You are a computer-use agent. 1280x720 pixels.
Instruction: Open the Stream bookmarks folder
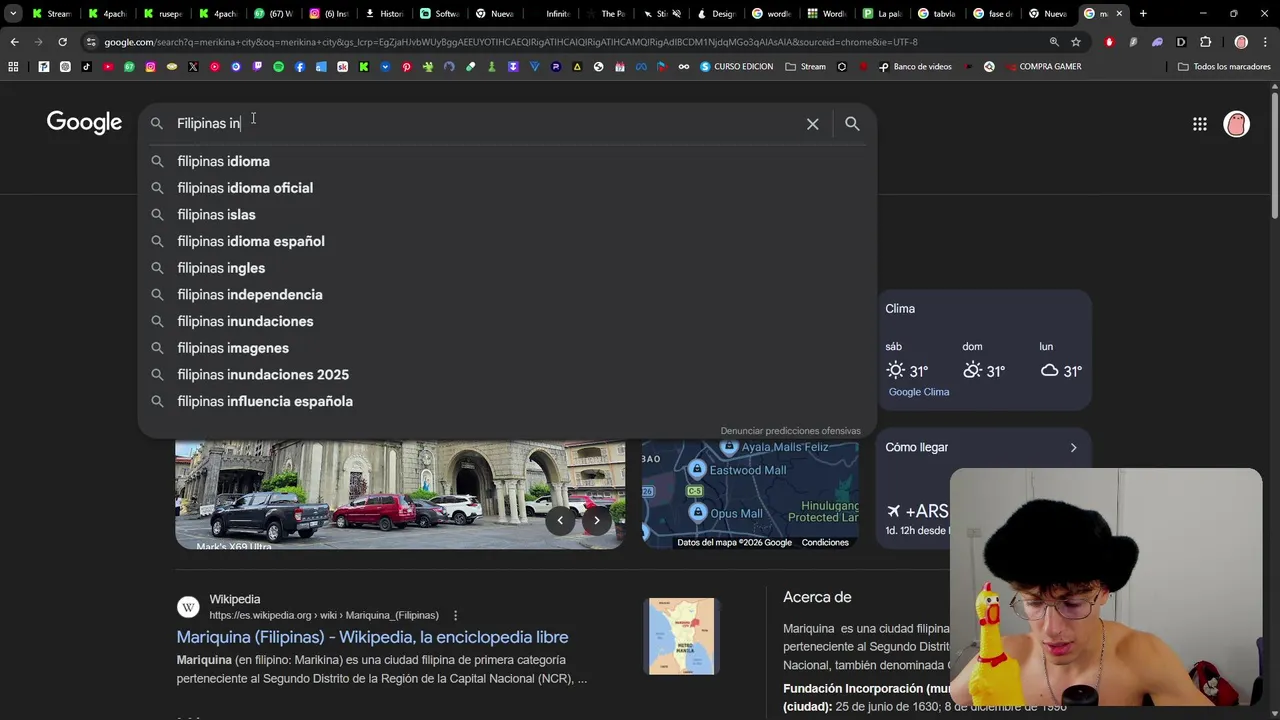pos(806,66)
